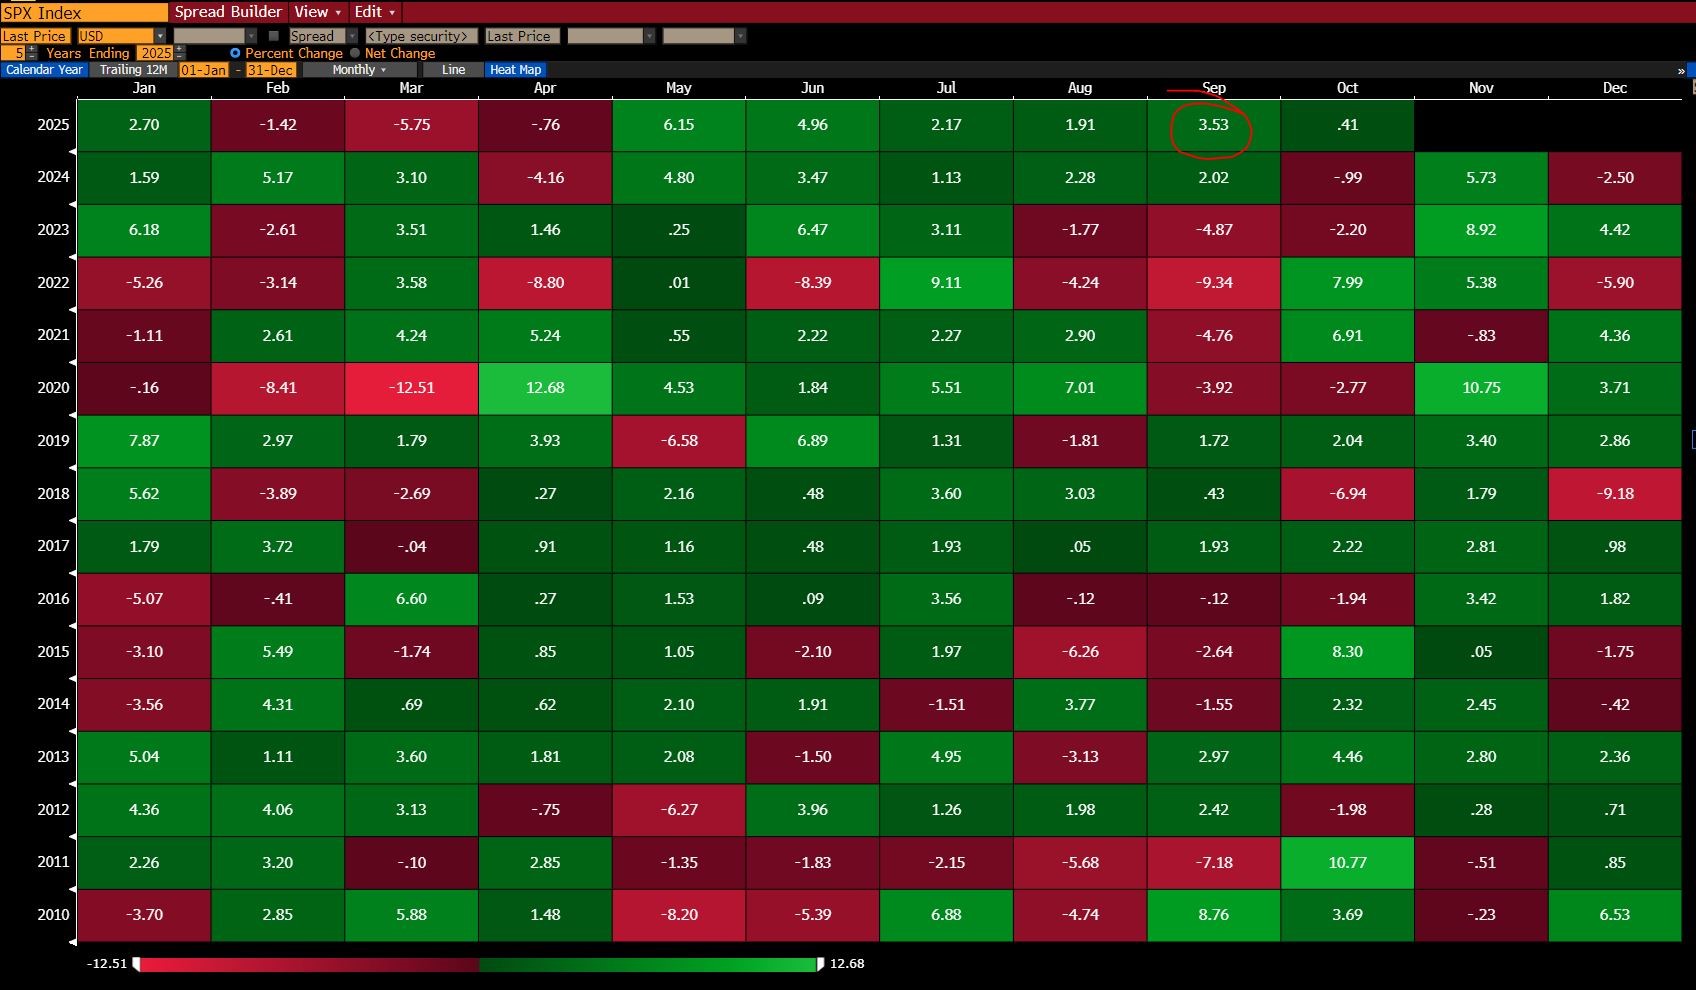Open the Edit menu
This screenshot has height=990, width=1696.
tap(375, 12)
